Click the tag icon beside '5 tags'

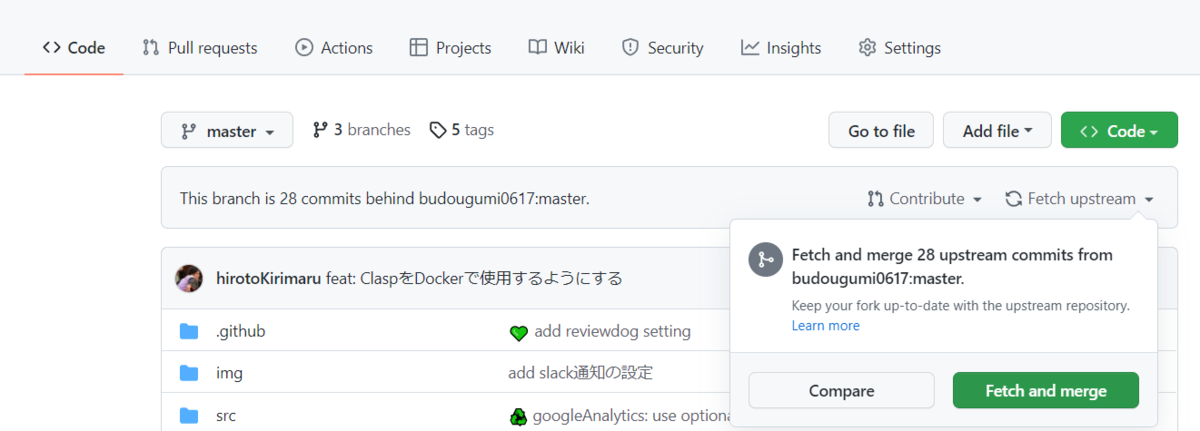coord(437,130)
